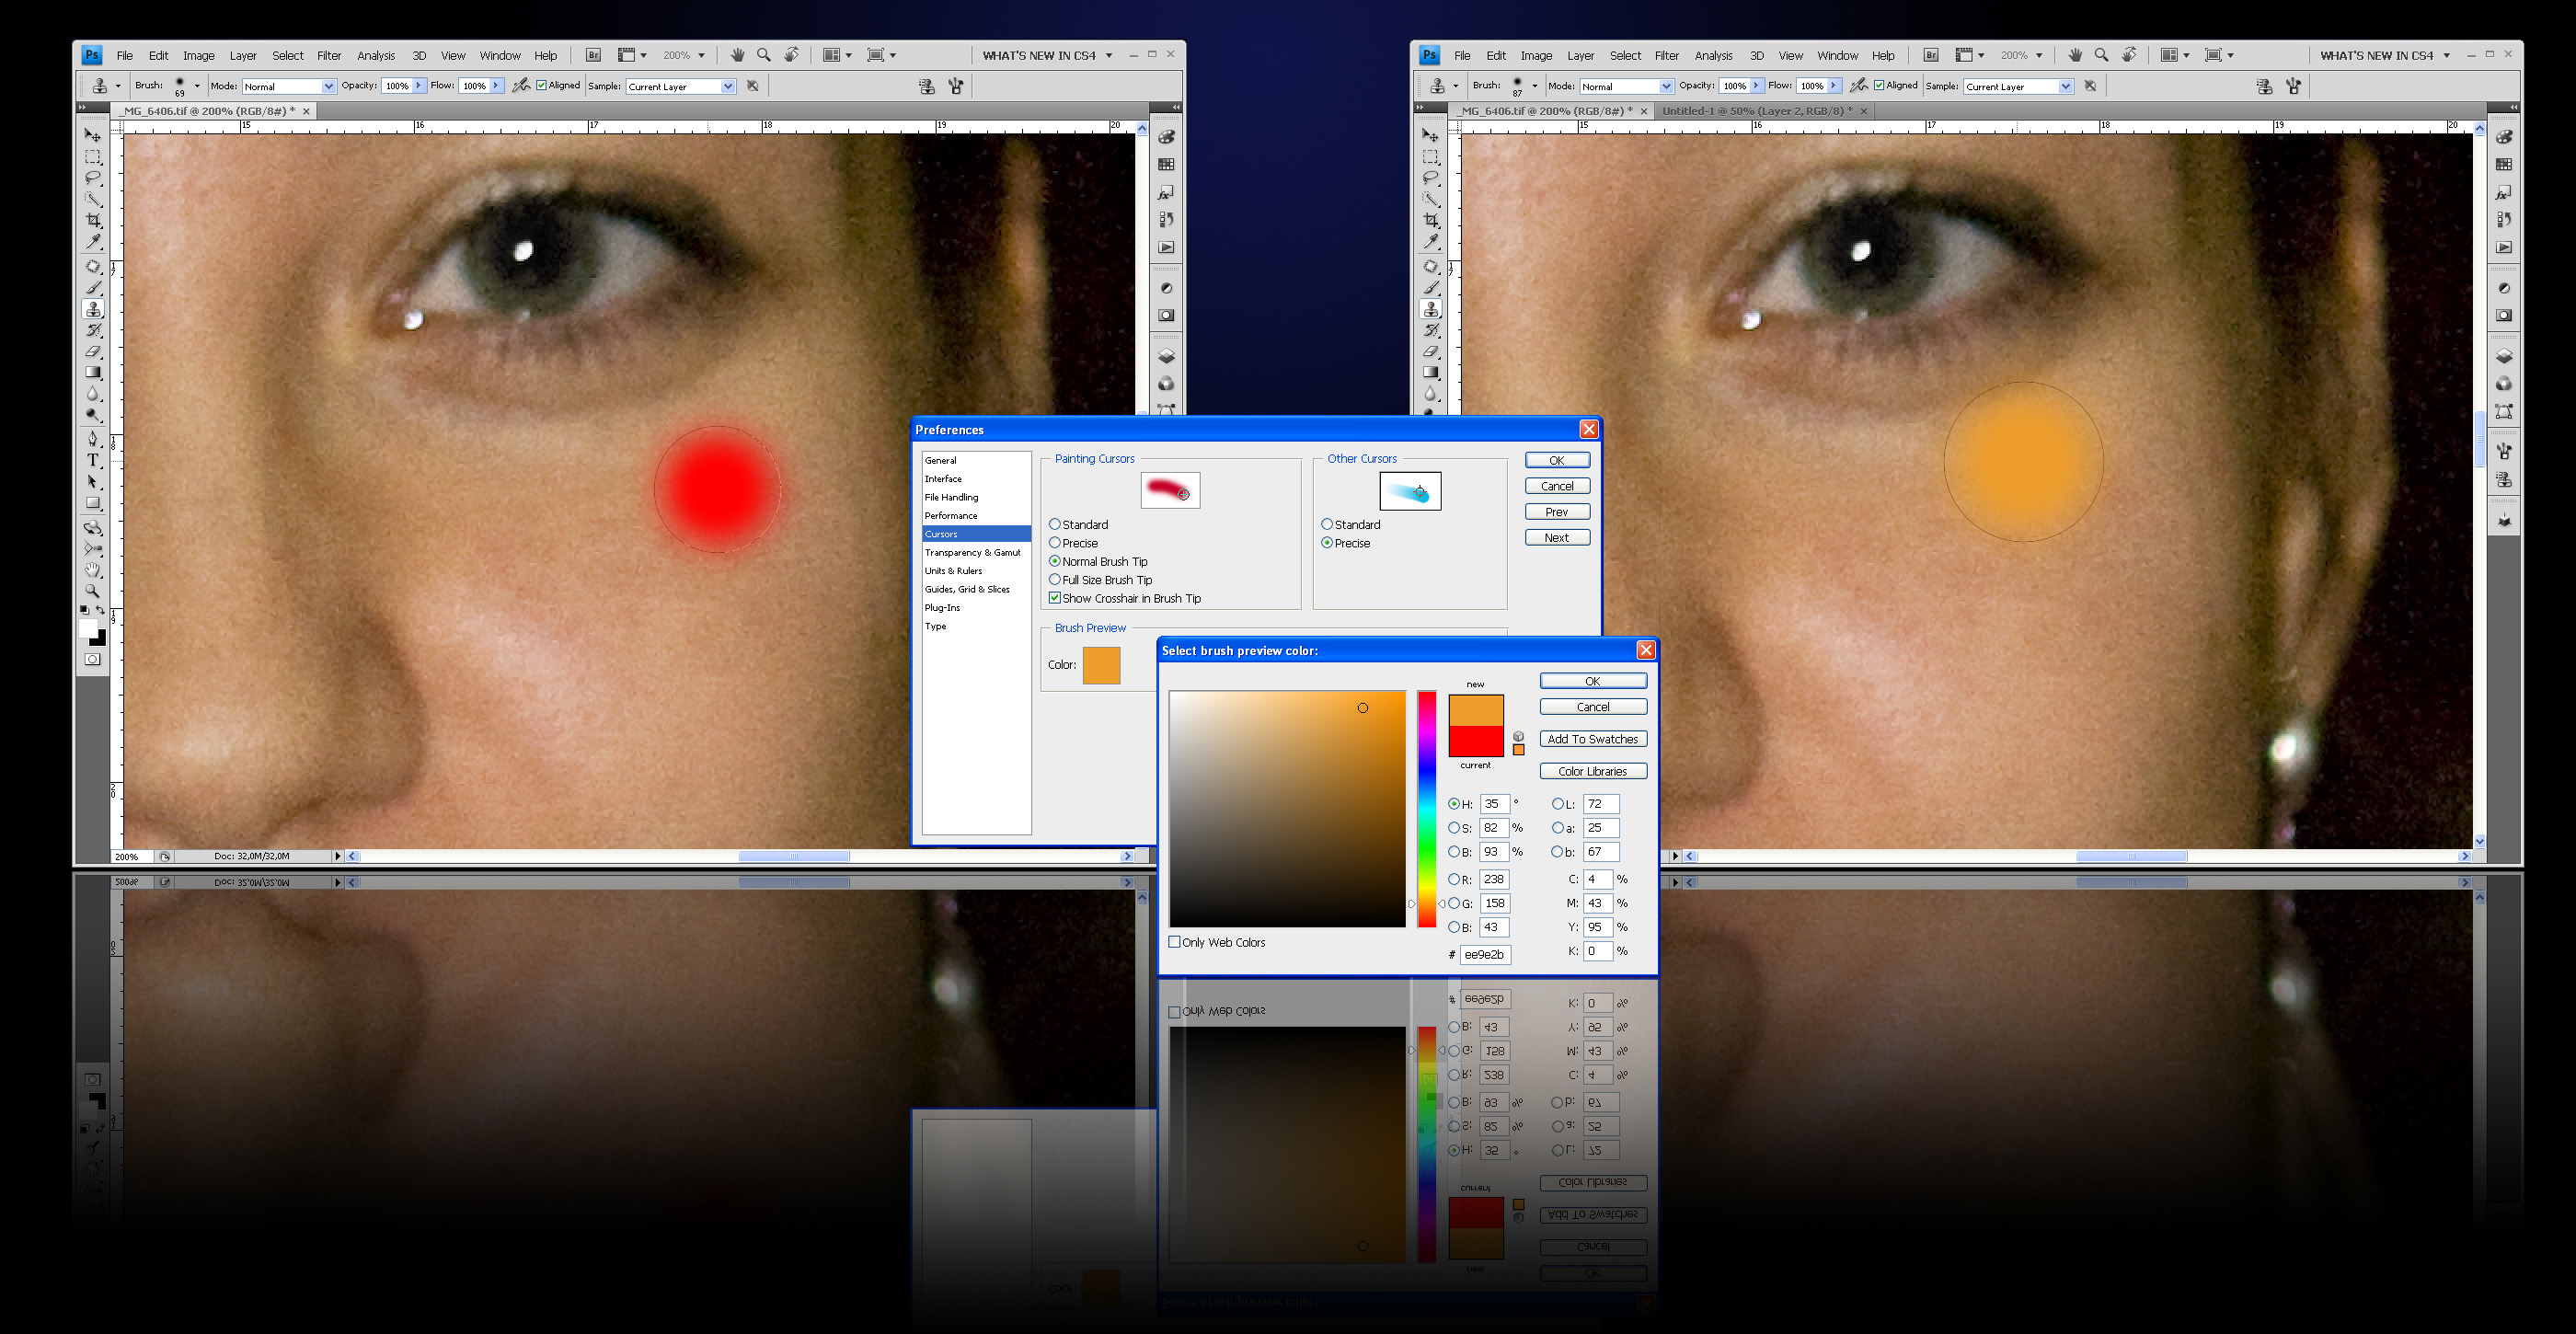
Task: Expand the Sample dropdown in left window
Action: (x=681, y=87)
